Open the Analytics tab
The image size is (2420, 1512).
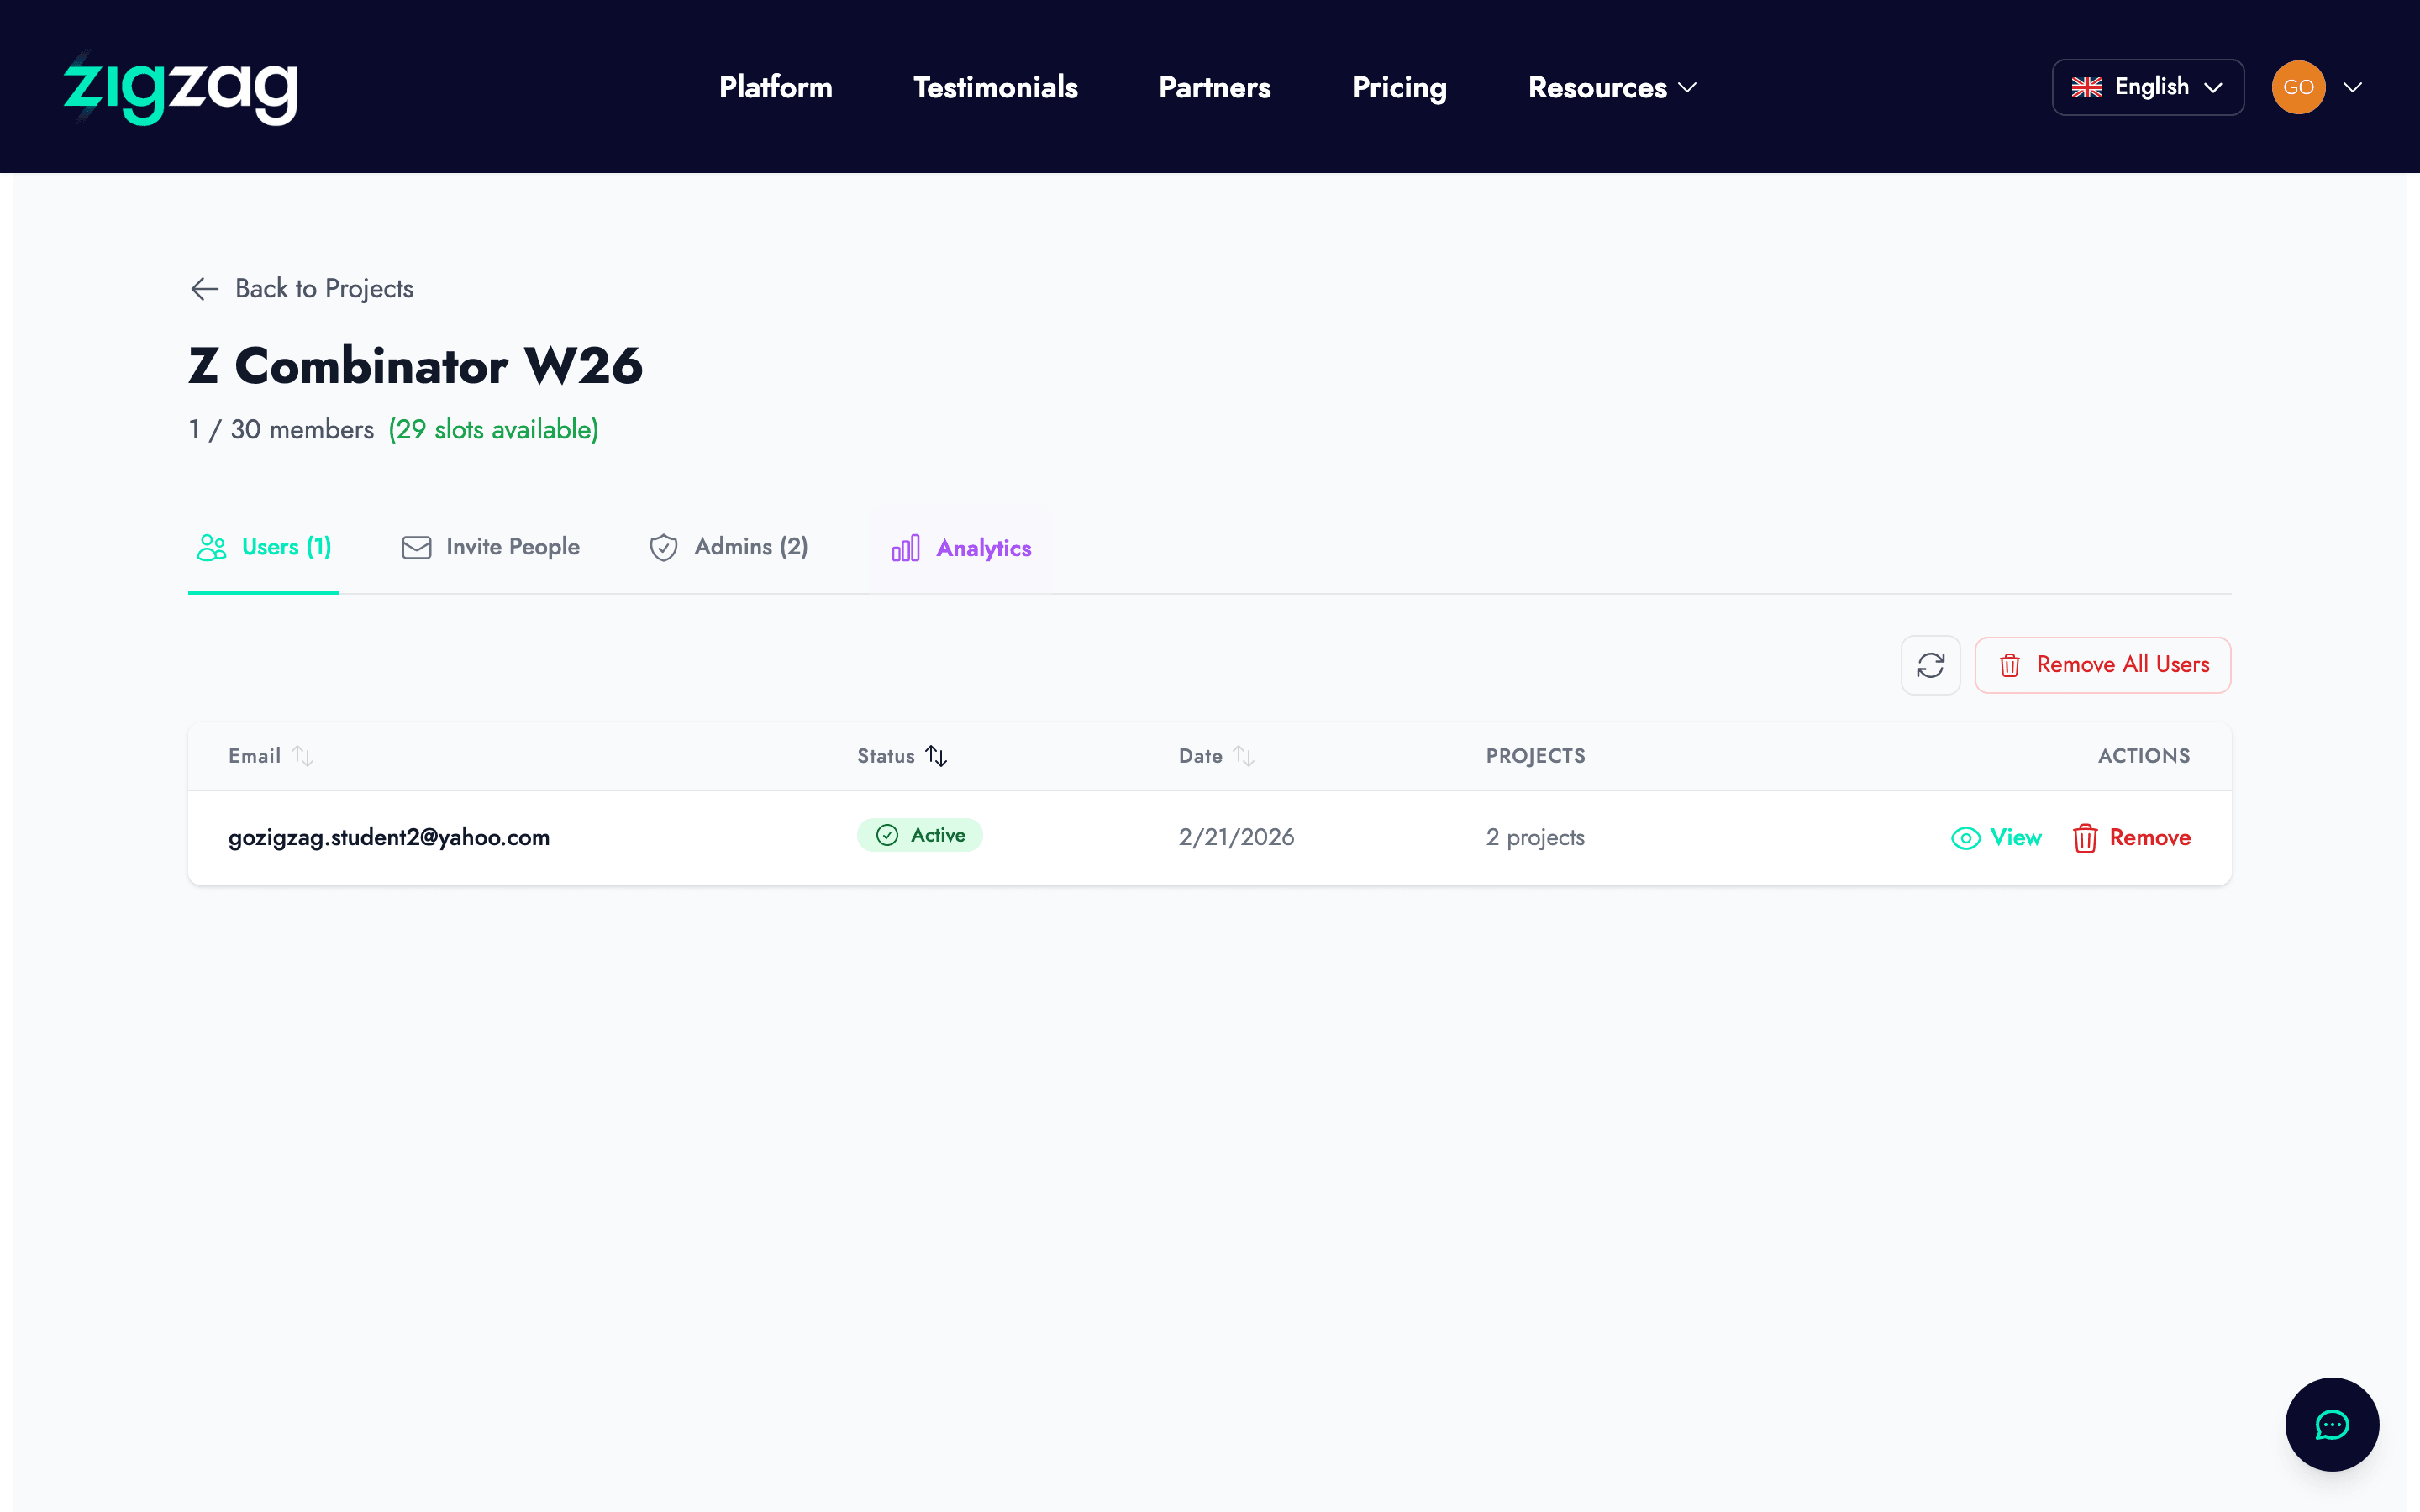coord(960,549)
